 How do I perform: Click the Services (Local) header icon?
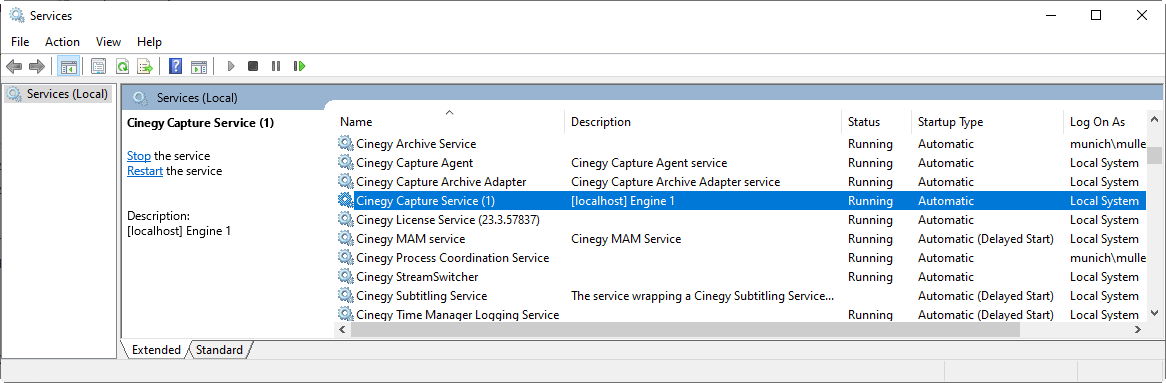[x=140, y=97]
